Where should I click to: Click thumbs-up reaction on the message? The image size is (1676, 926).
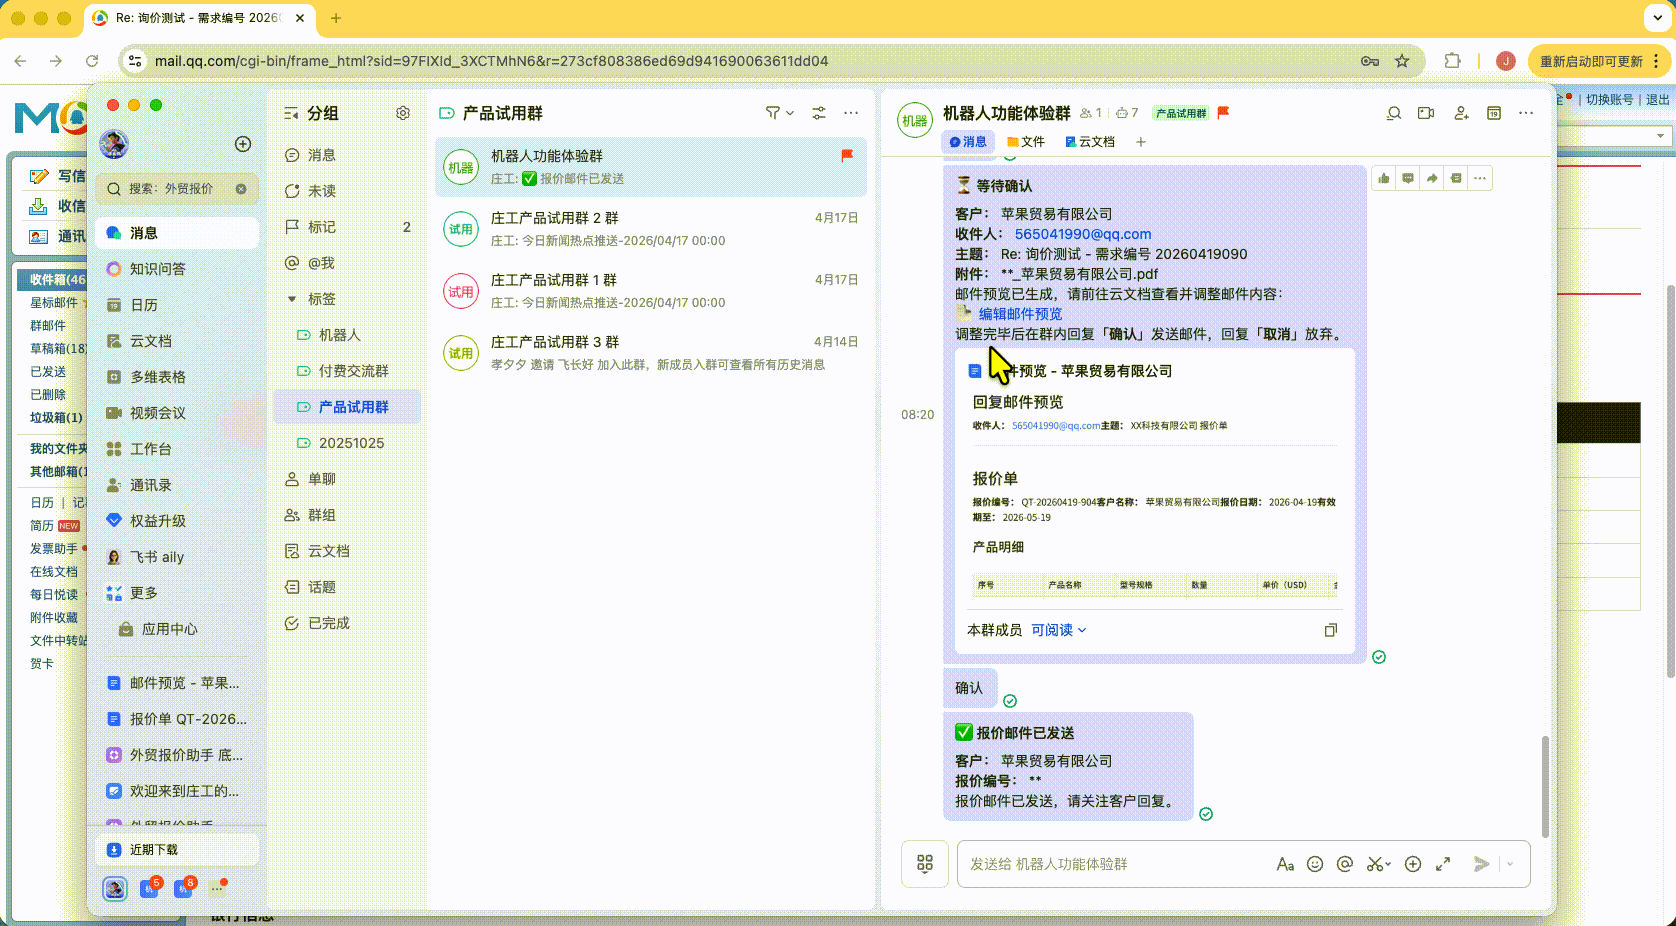(x=1384, y=178)
